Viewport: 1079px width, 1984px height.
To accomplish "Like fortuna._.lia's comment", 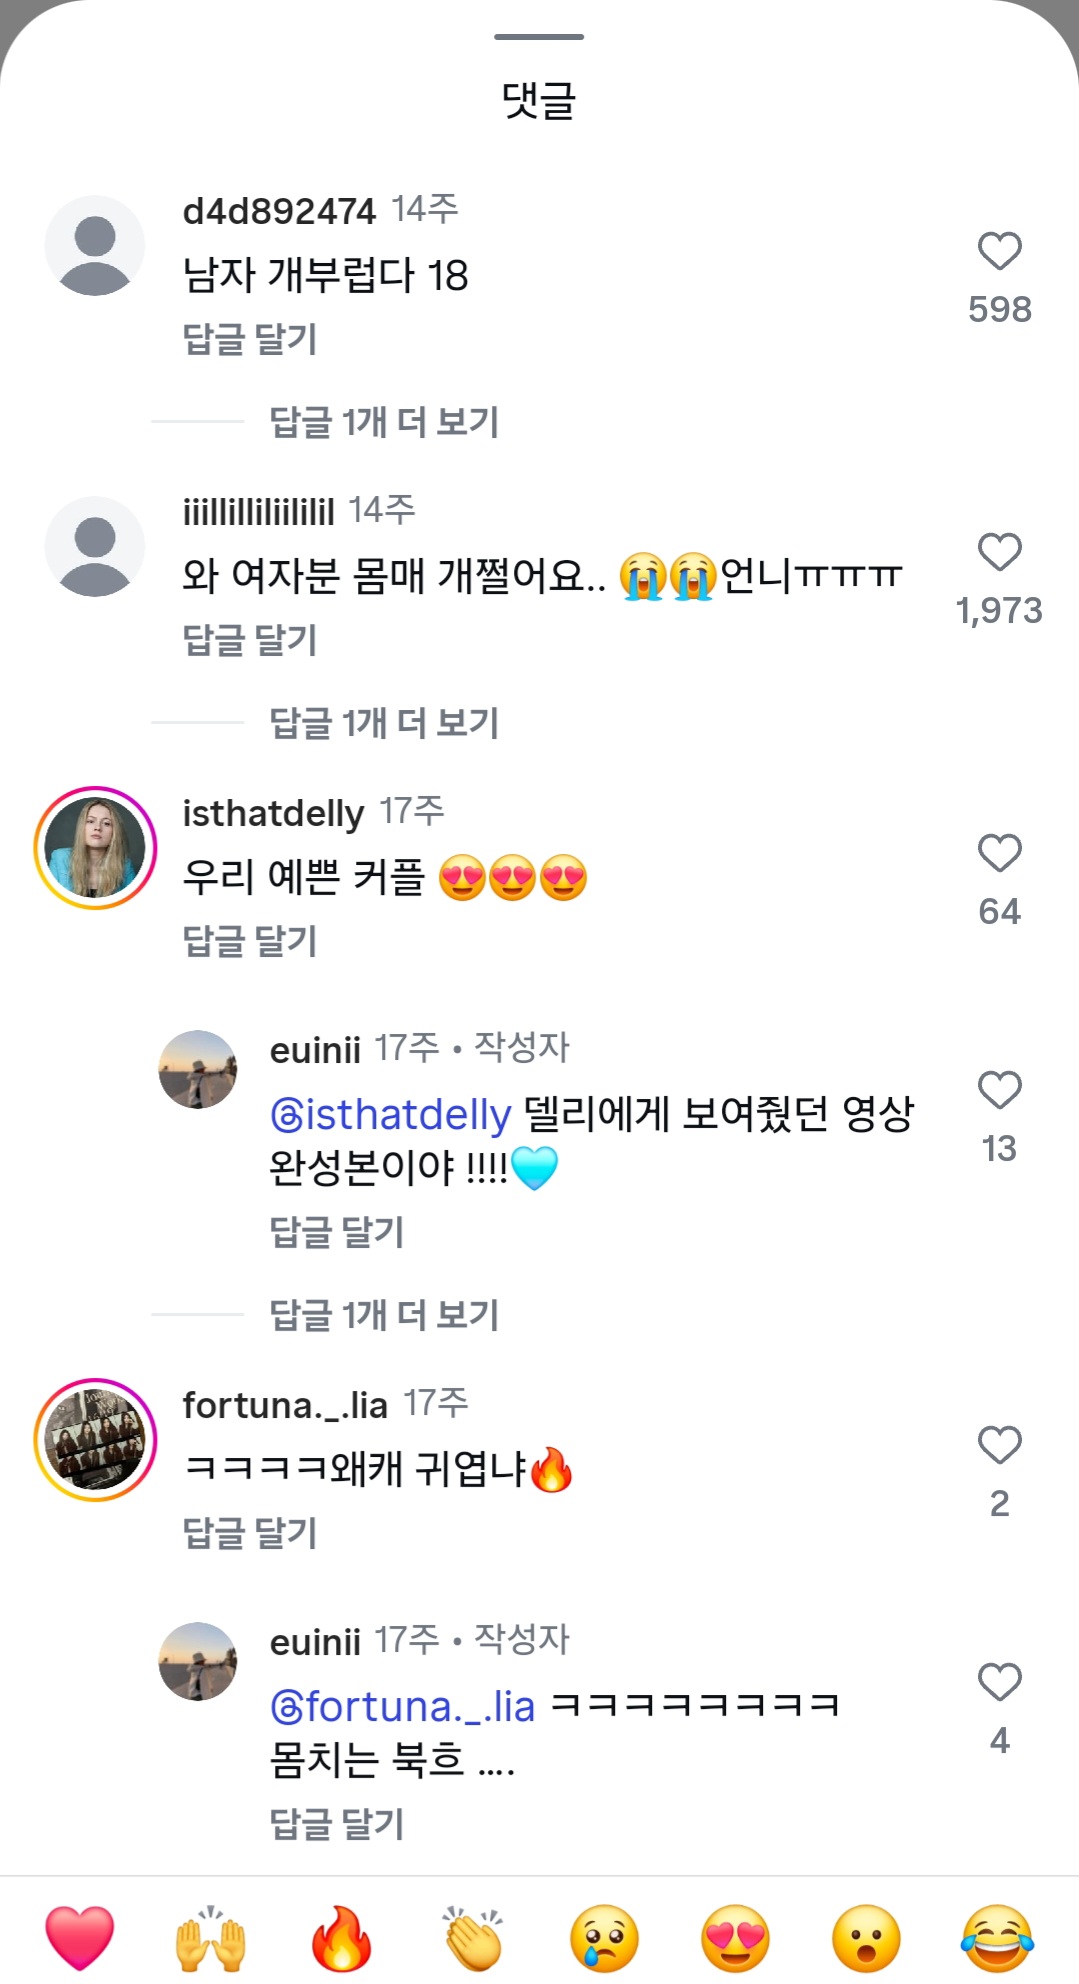I will tap(999, 1445).
